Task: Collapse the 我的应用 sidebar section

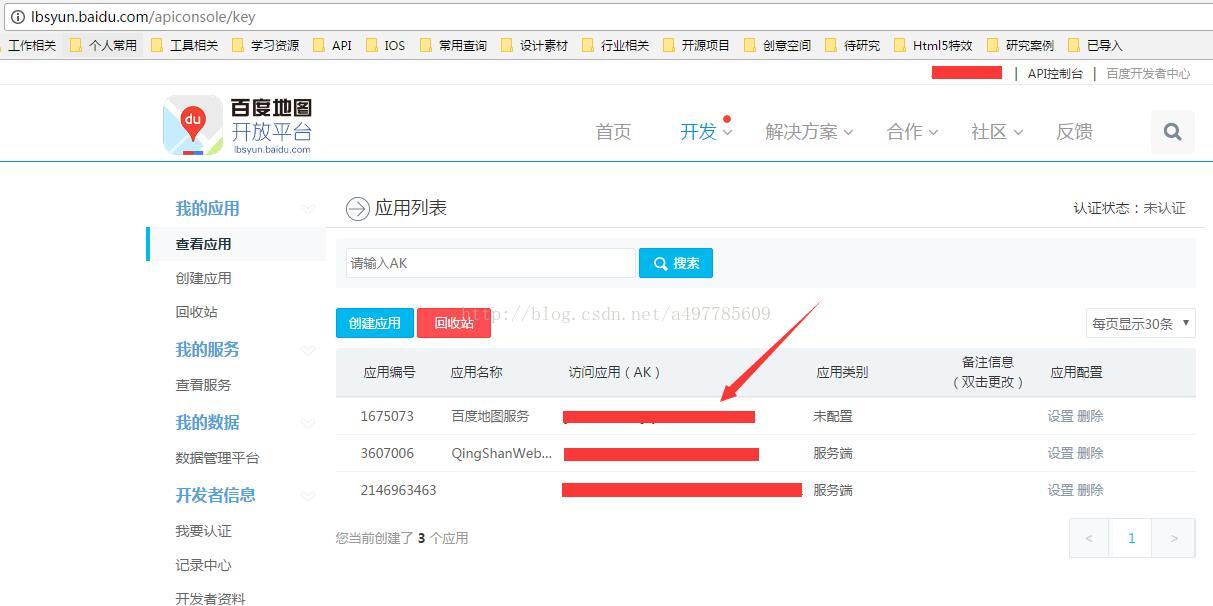Action: coord(308,209)
